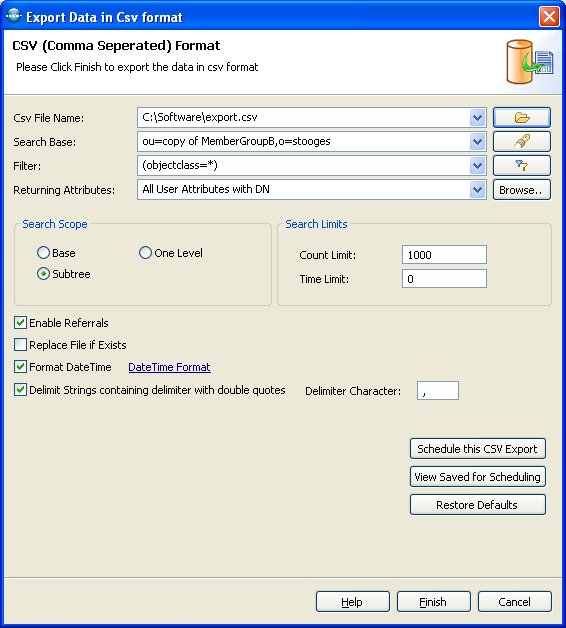Click the Browse.. button for attributes

[x=522, y=190]
